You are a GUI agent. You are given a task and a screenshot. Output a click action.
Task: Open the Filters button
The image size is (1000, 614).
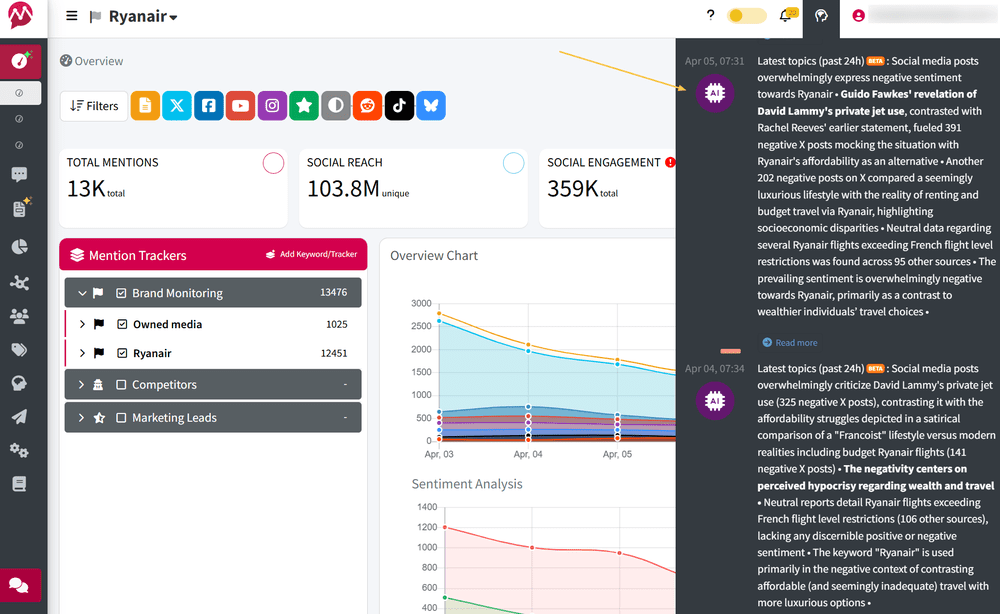pos(94,106)
